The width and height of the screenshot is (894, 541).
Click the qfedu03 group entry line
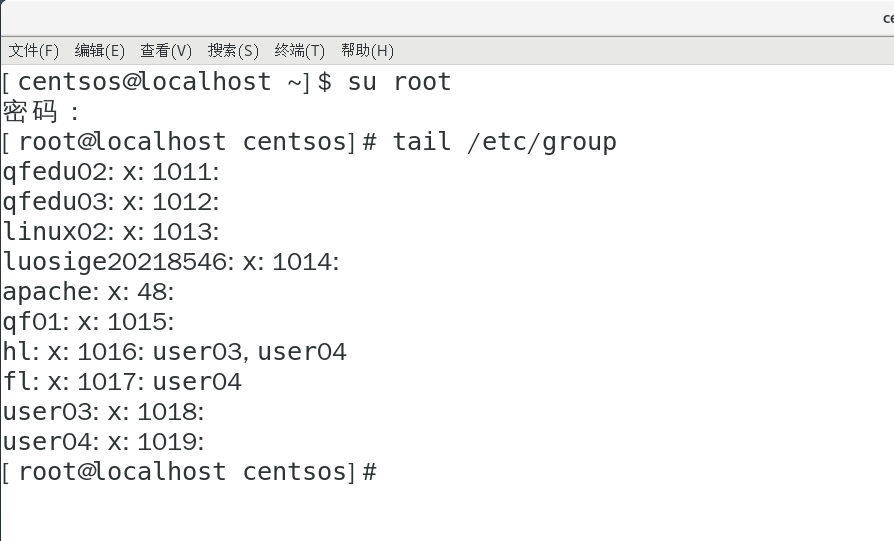tap(110, 202)
